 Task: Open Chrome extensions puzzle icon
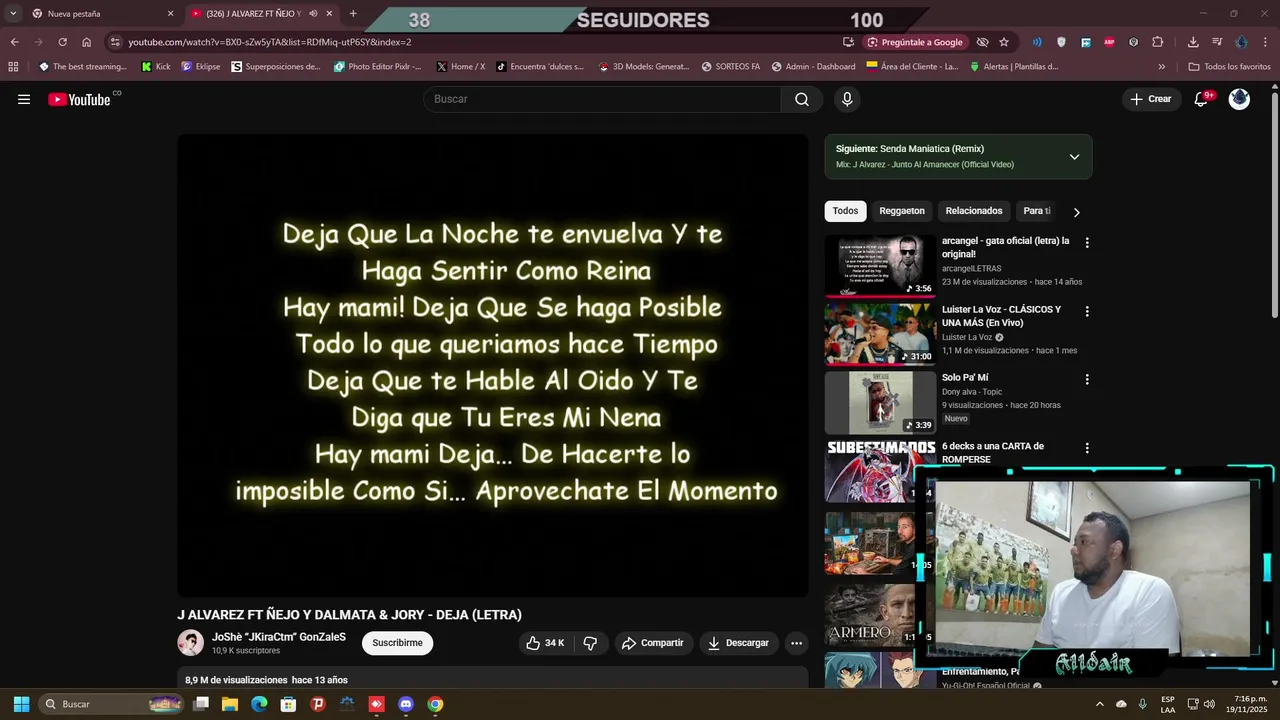click(x=1158, y=42)
